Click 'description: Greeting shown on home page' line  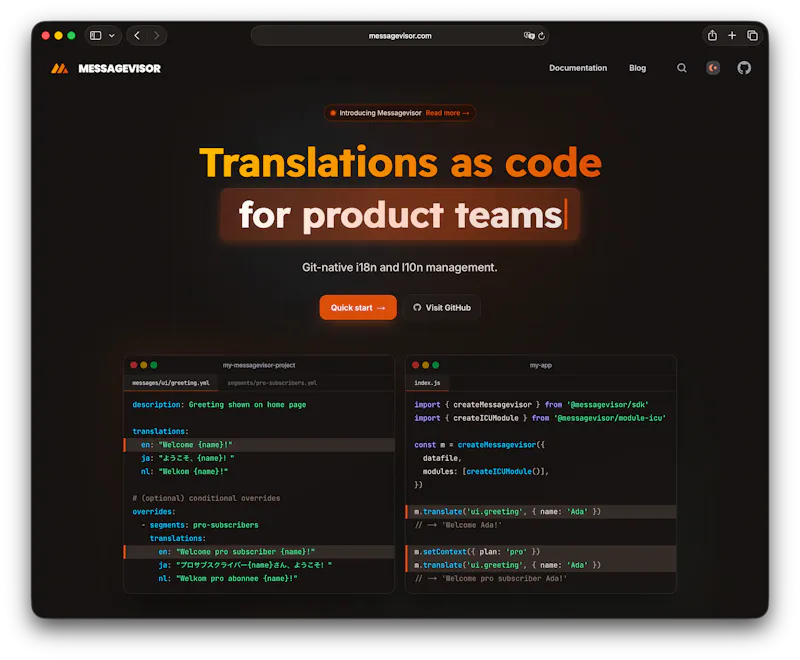coord(219,404)
